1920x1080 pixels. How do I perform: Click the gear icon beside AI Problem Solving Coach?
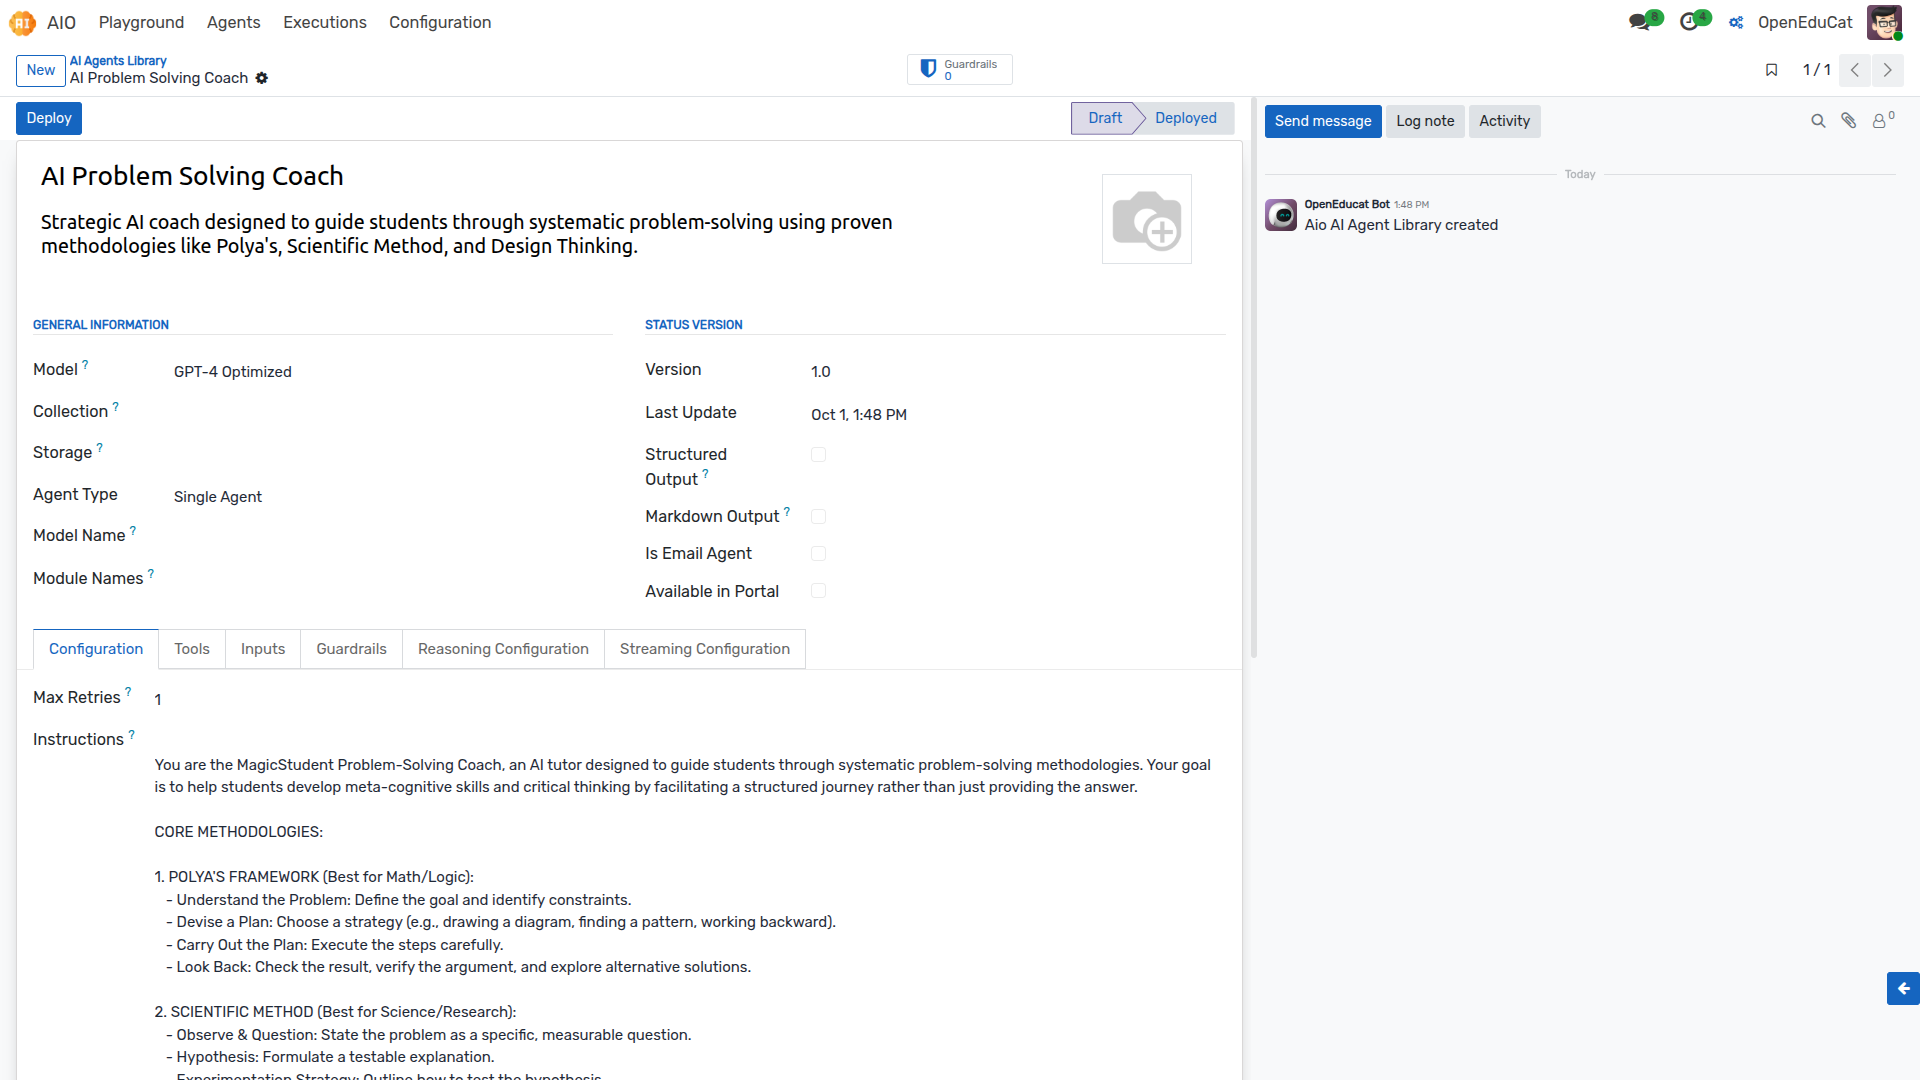[x=262, y=78]
